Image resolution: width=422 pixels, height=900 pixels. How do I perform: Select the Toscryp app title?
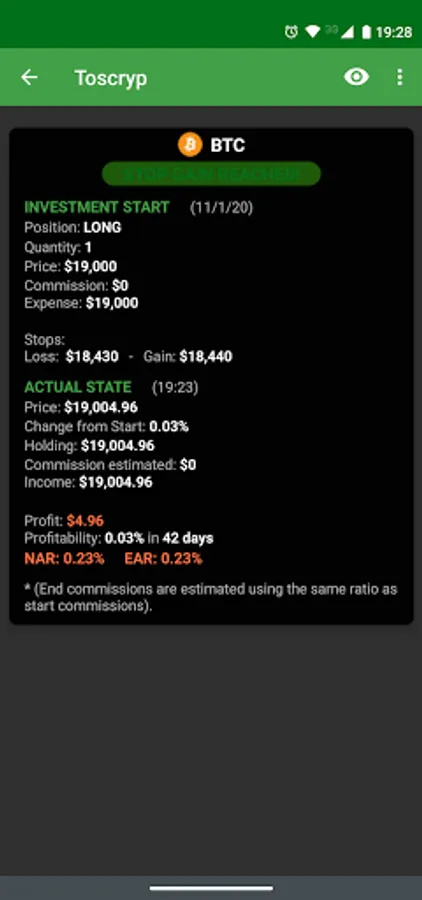coord(111,78)
